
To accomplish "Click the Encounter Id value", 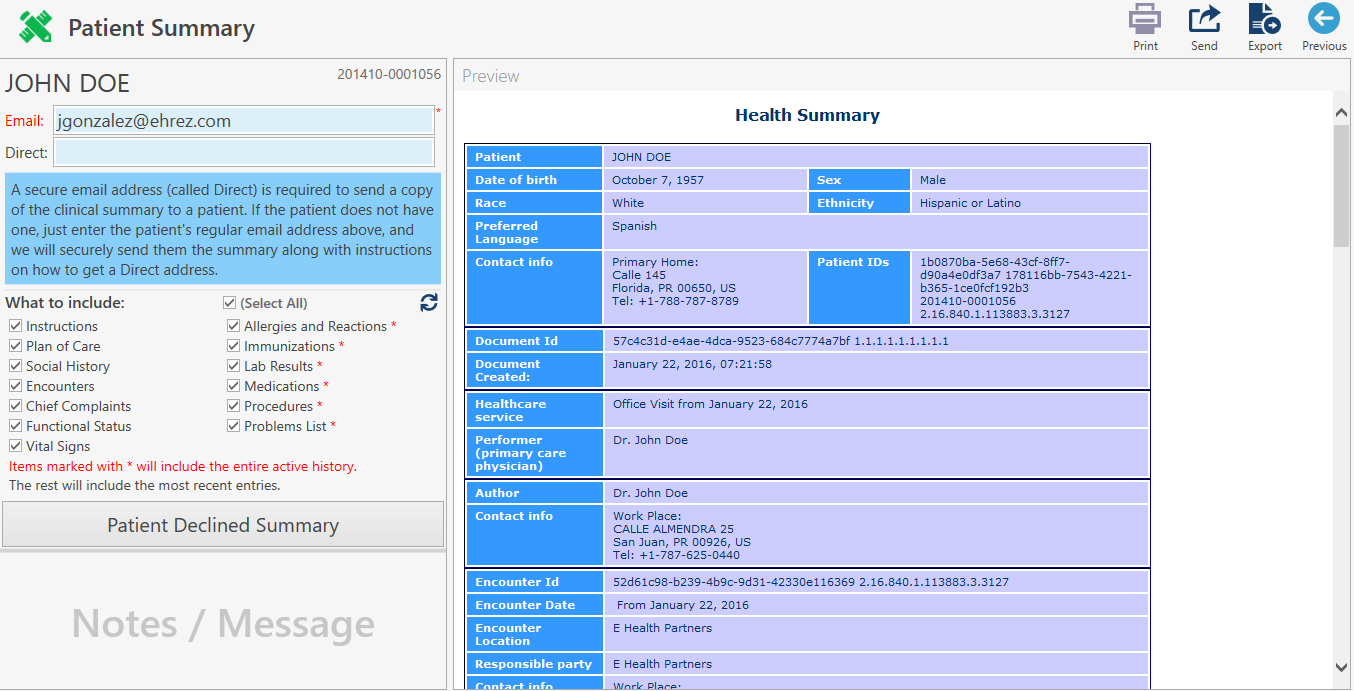I will 810,582.
